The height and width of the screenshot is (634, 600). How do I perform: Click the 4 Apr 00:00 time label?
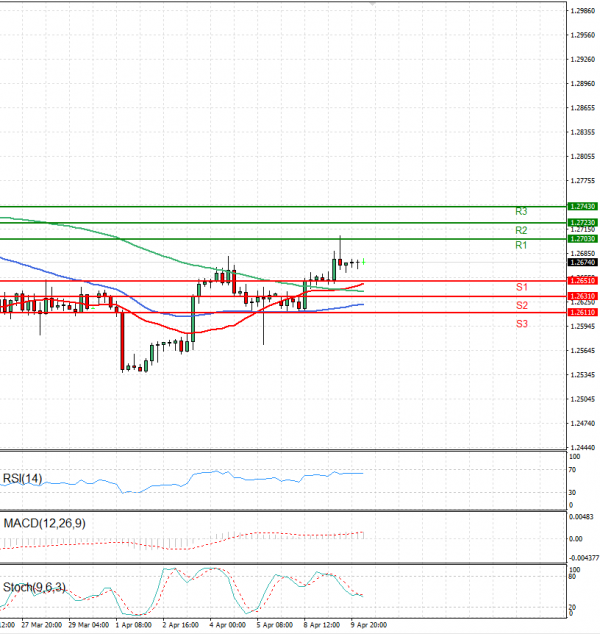[228, 625]
